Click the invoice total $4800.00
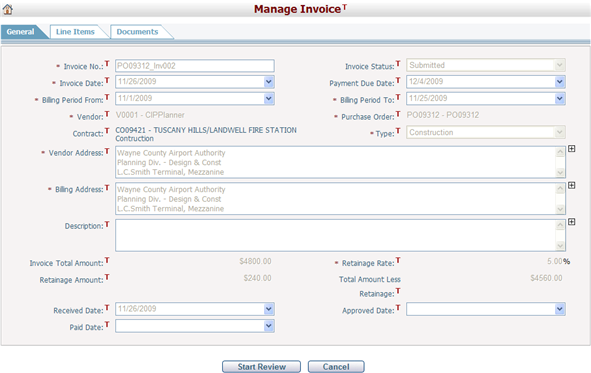This screenshot has width=591, height=373. point(255,261)
